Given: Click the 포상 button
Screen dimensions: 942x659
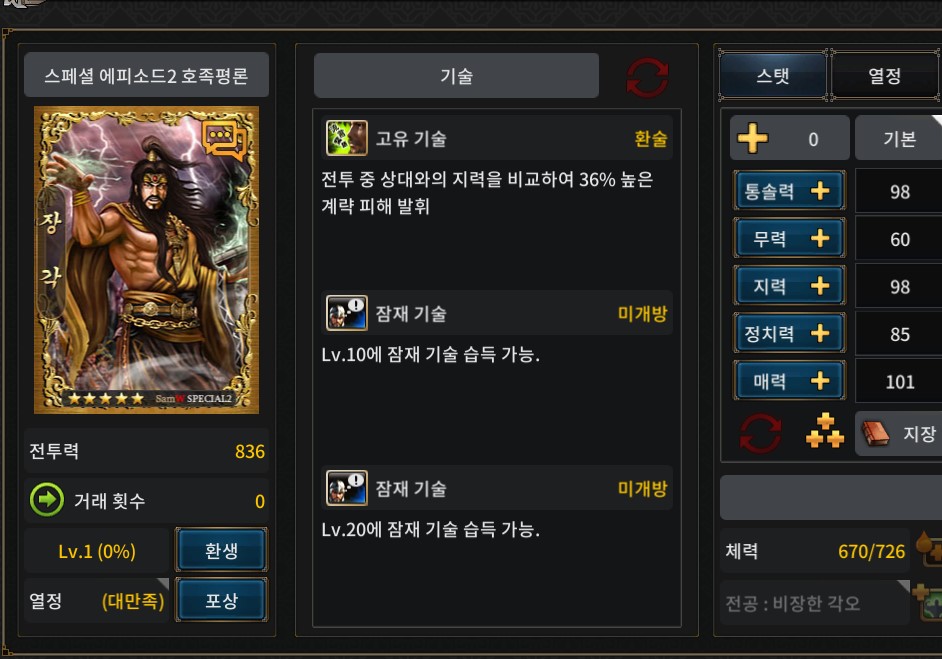Looking at the screenshot, I should tap(221, 600).
